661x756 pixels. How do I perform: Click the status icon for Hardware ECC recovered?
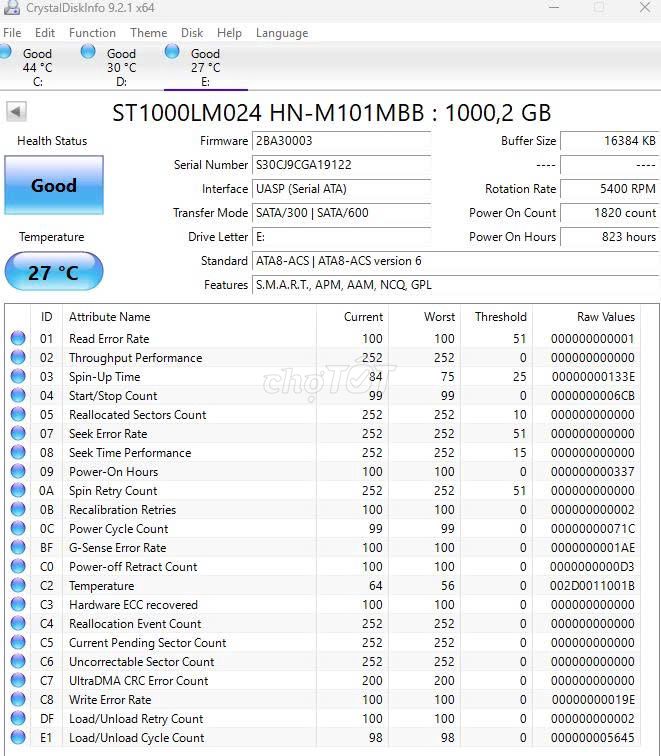click(x=18, y=604)
